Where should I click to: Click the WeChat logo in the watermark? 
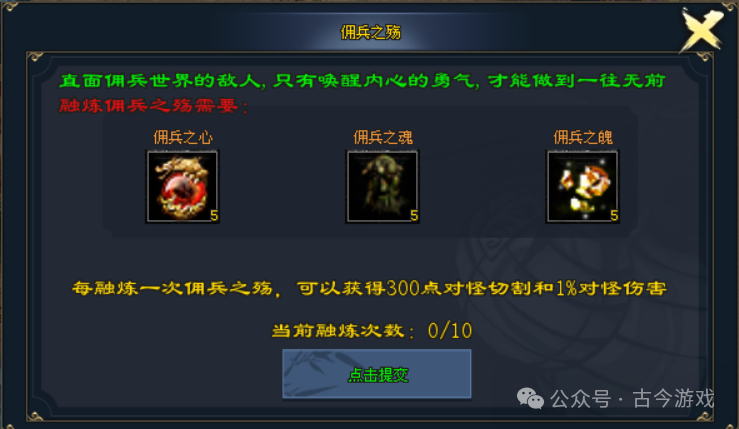[x=530, y=399]
